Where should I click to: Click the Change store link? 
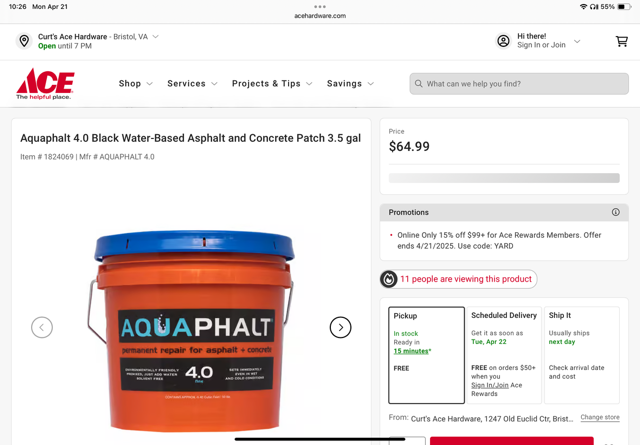point(600,417)
